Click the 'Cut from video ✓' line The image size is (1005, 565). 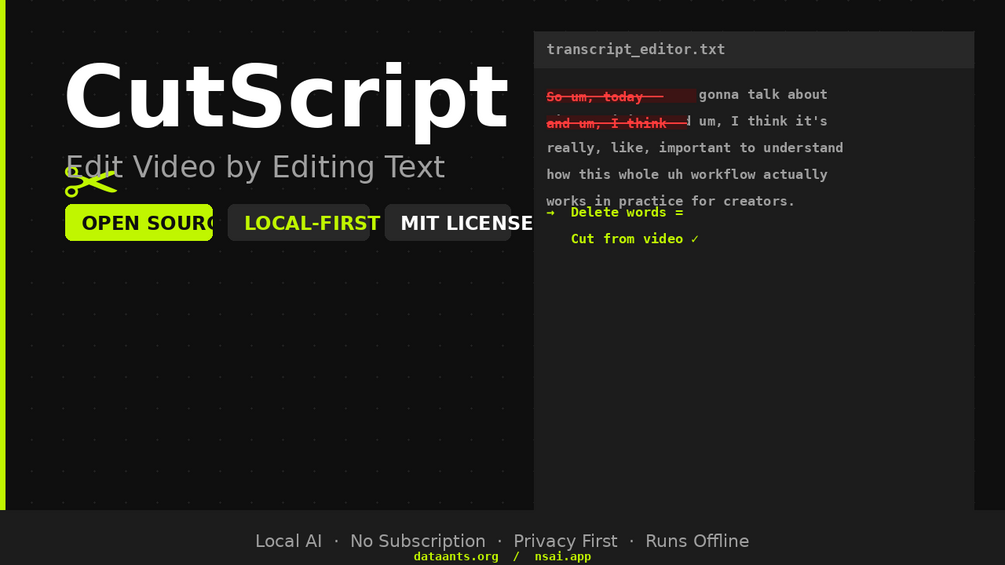635,239
